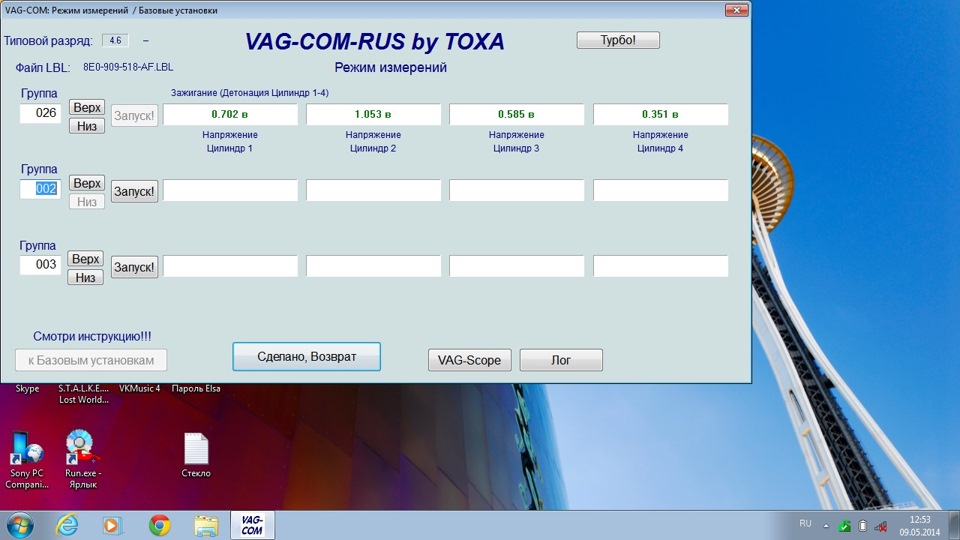
Task: Click Смотри инструкцию!!! text
Action: (92, 336)
